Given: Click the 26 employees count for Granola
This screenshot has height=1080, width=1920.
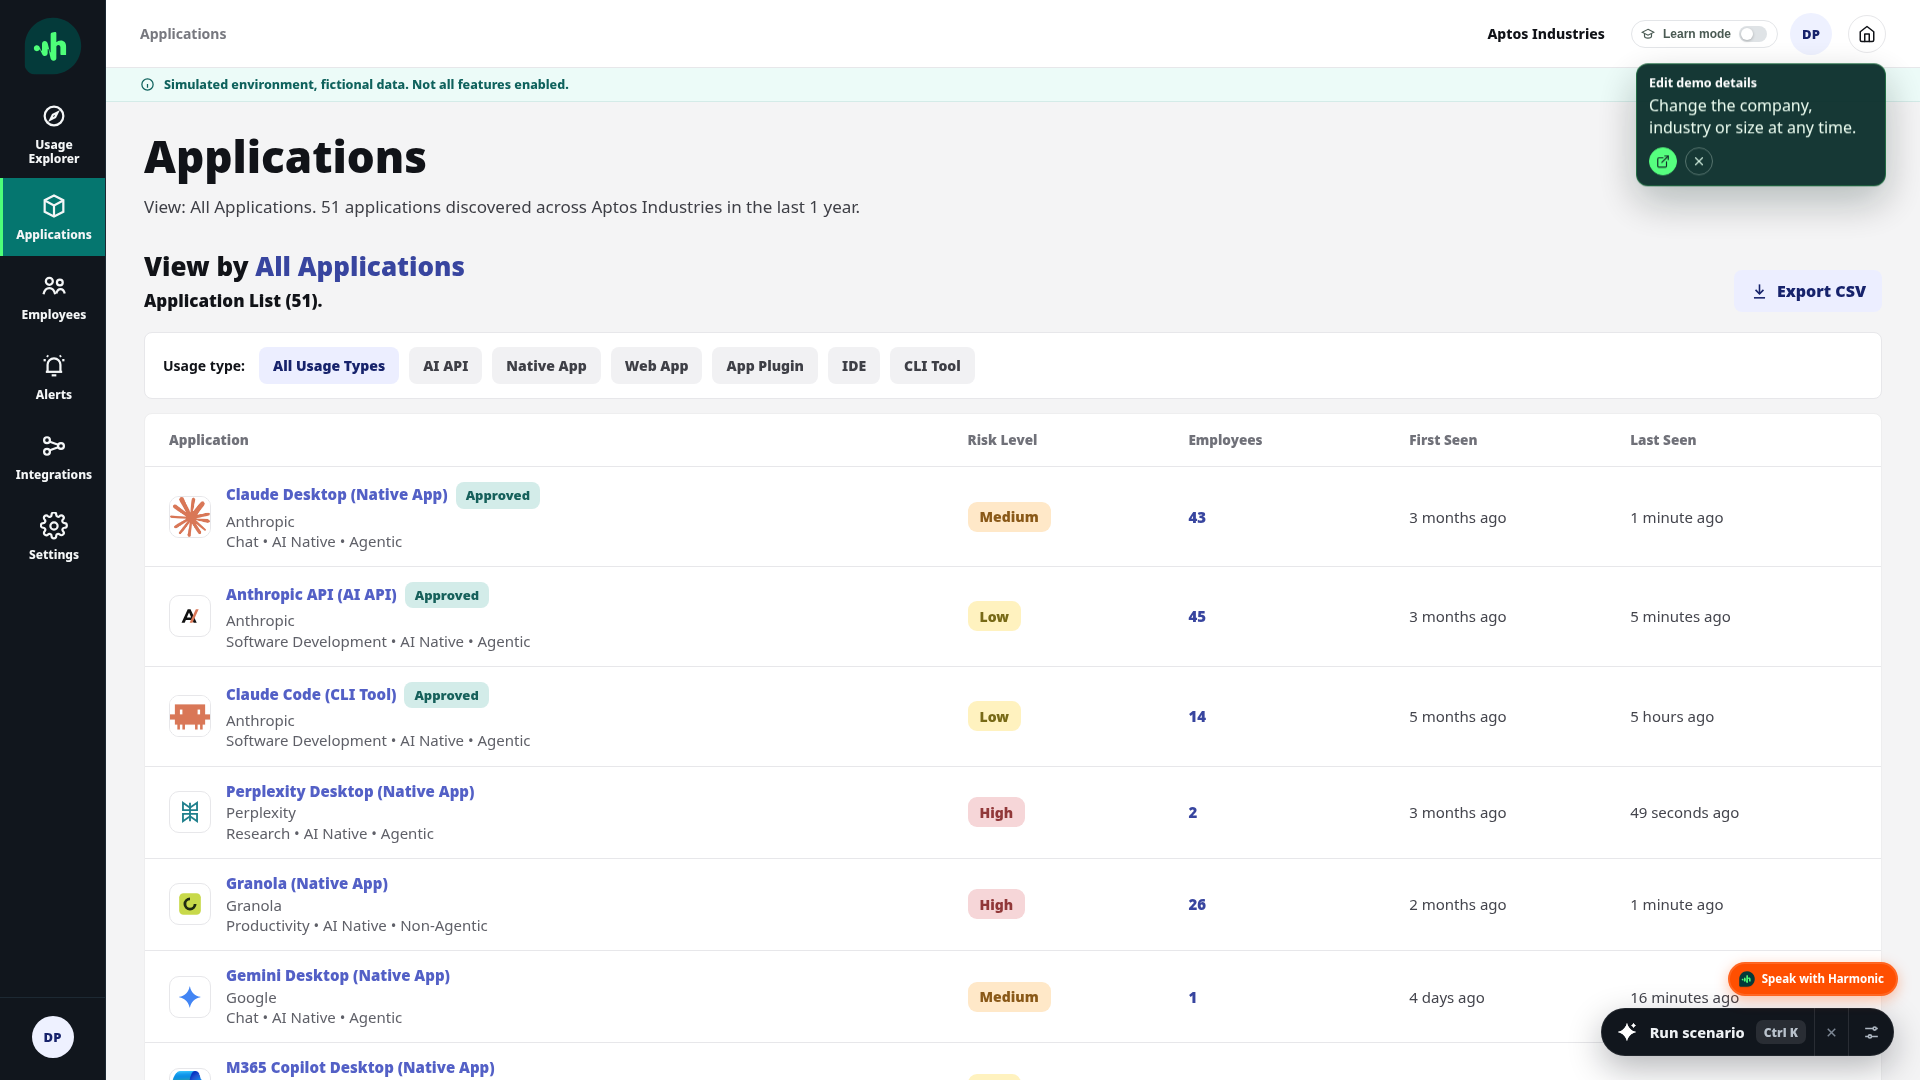Looking at the screenshot, I should click(x=1197, y=905).
